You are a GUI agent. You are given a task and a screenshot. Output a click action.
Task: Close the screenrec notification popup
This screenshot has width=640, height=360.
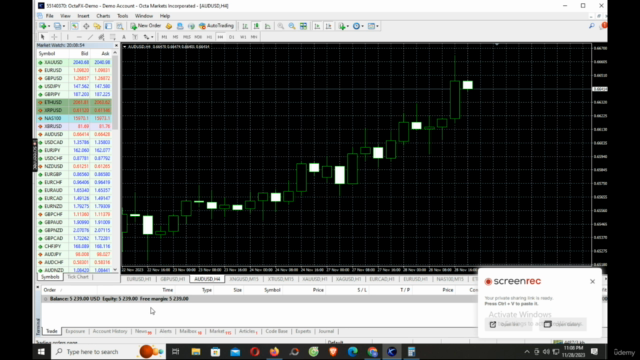tap(592, 282)
